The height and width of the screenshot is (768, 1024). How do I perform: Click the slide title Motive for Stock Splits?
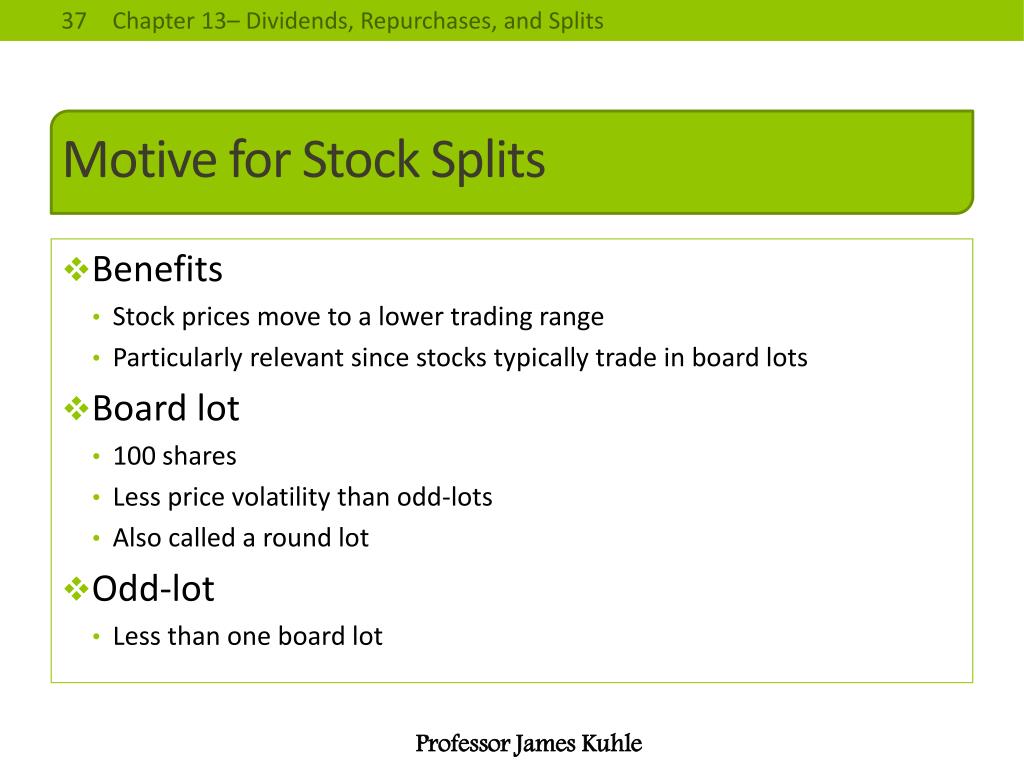304,160
